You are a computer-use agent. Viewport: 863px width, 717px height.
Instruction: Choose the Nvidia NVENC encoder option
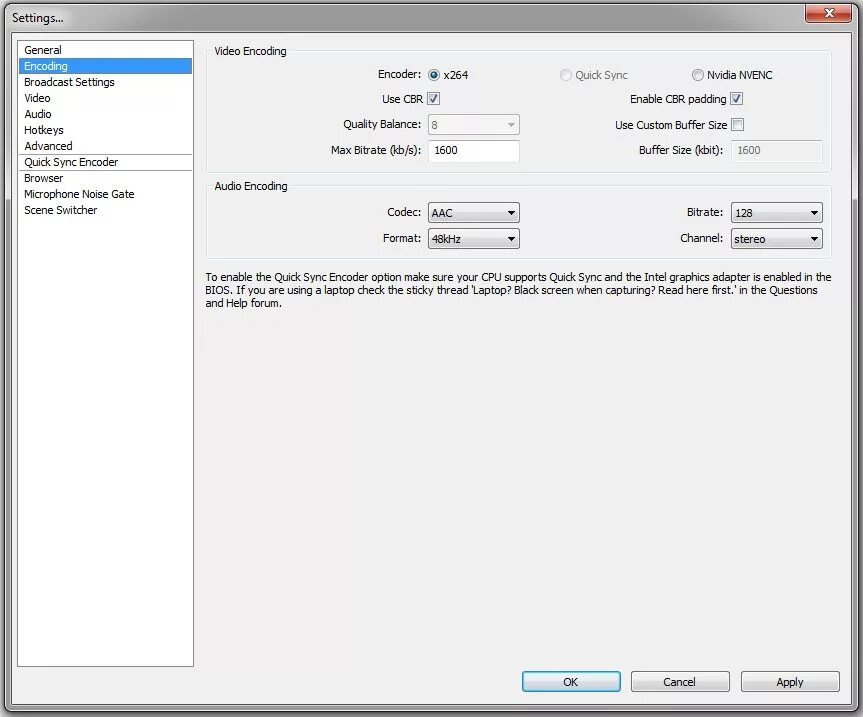697,75
